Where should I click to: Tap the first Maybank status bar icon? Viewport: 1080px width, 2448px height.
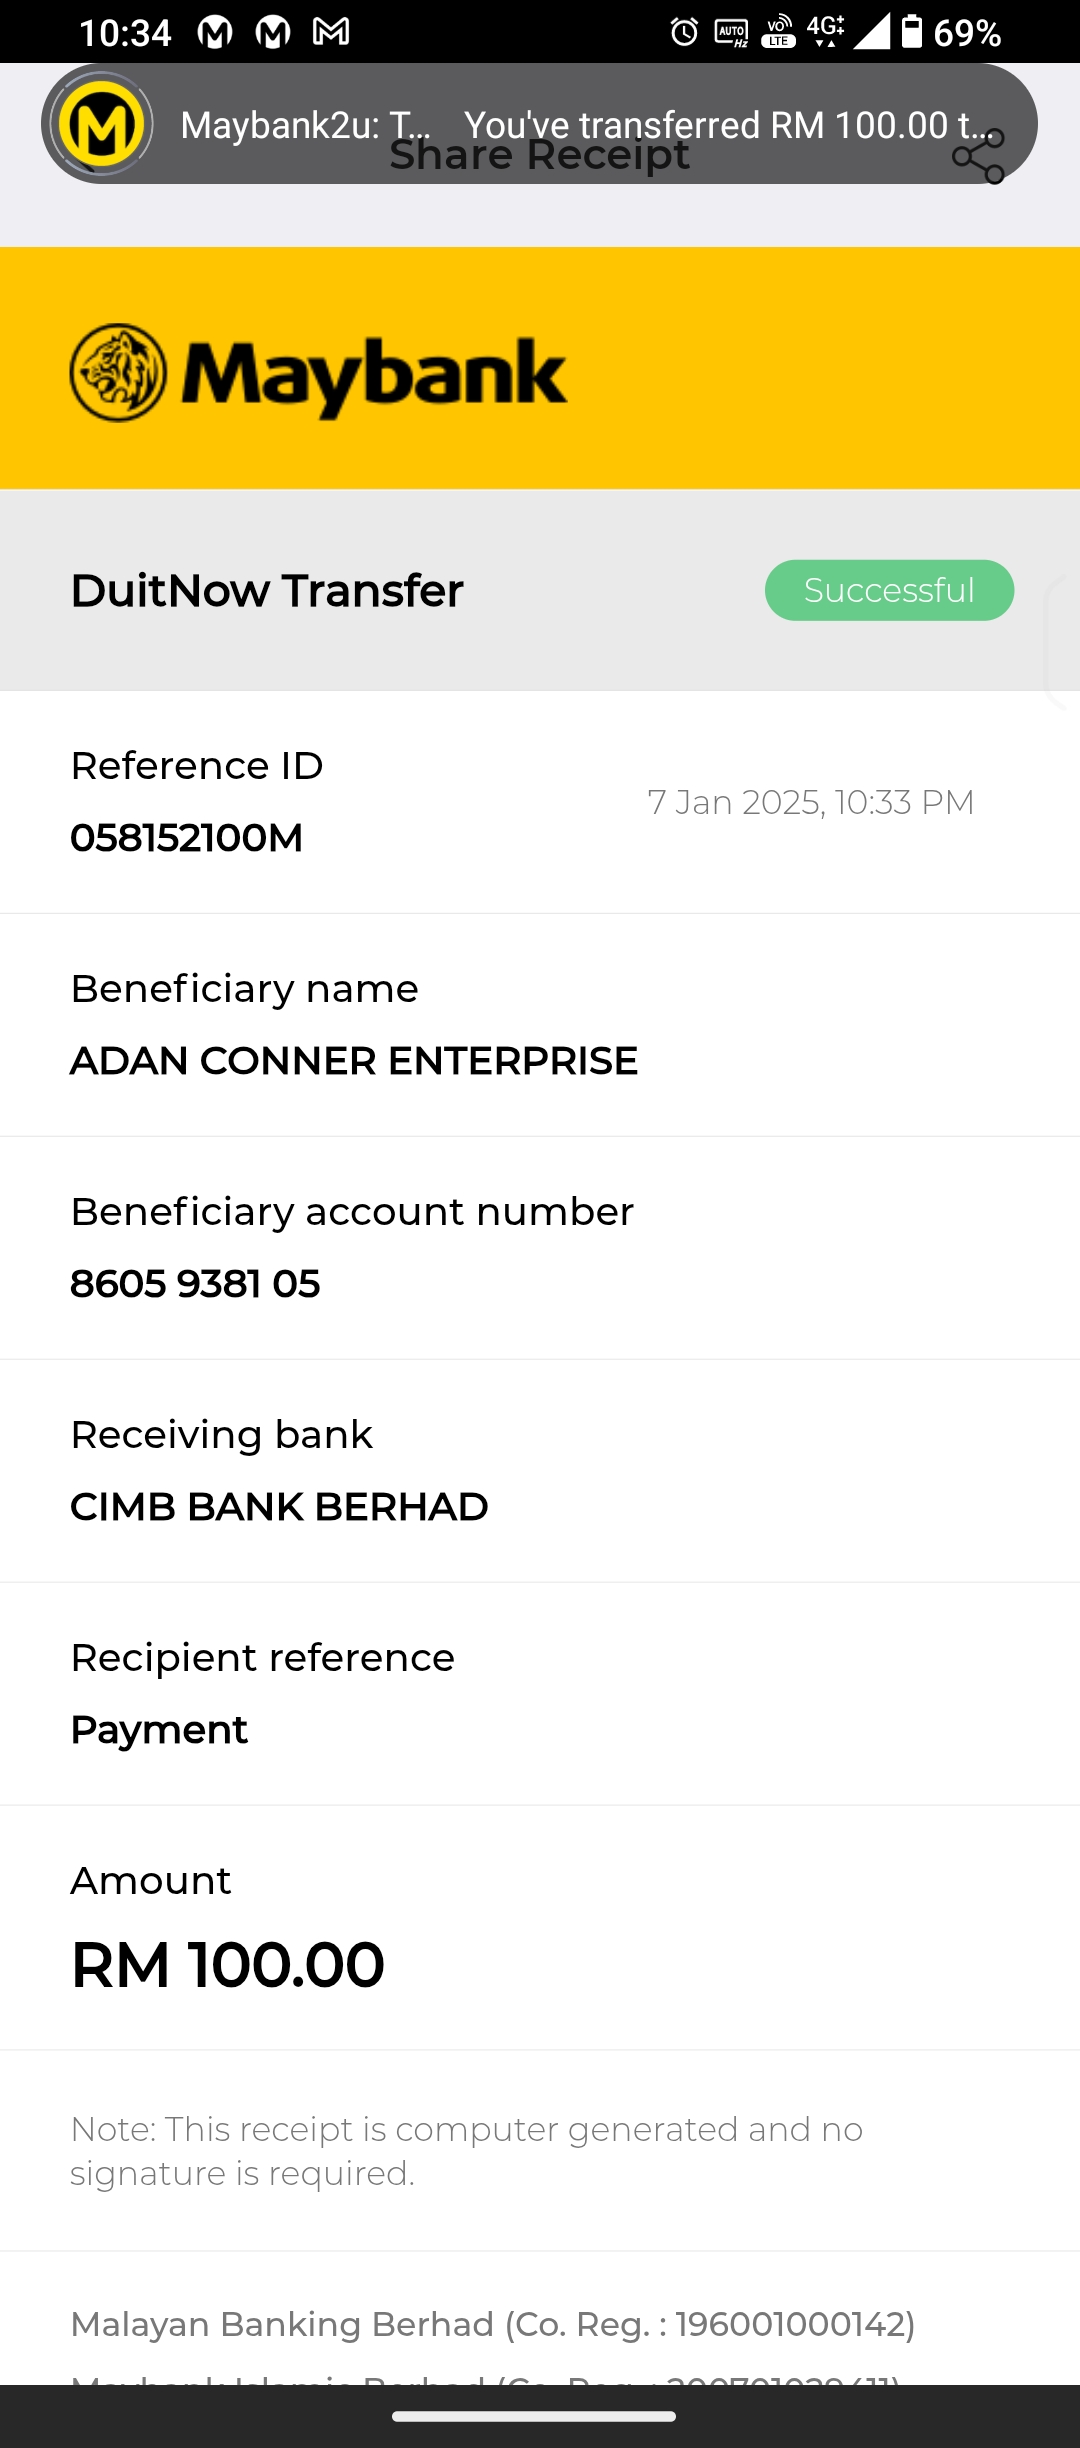215,32
